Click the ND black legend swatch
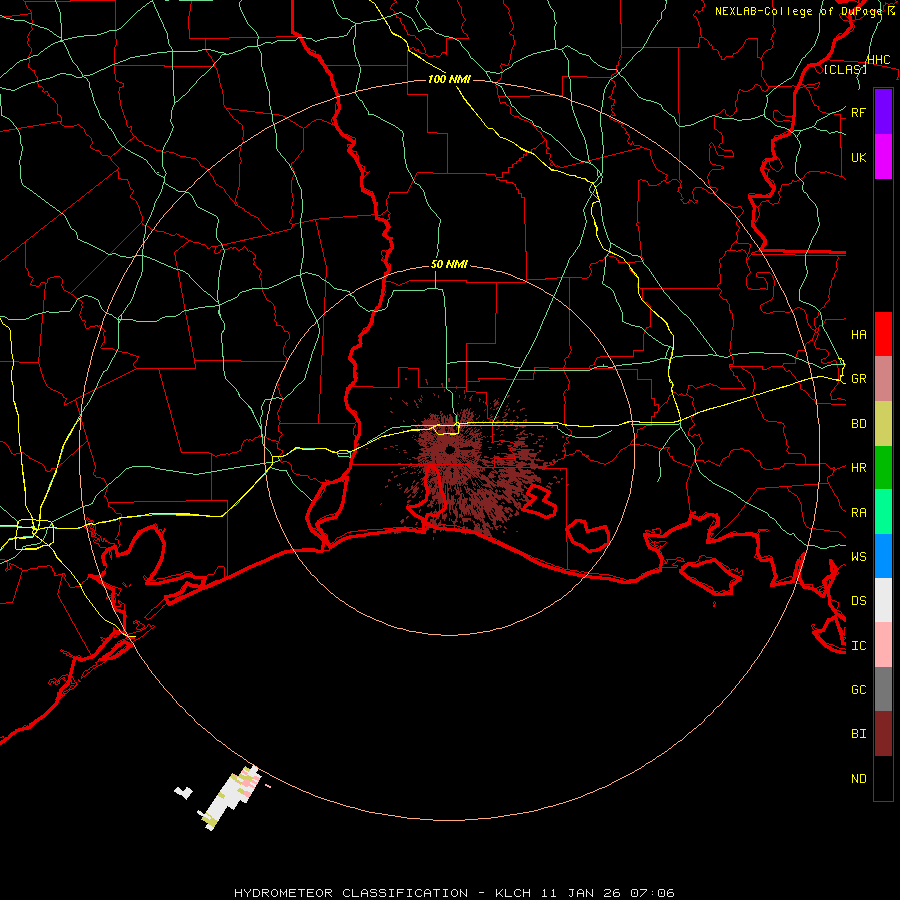The width and height of the screenshot is (900, 900). [883, 778]
